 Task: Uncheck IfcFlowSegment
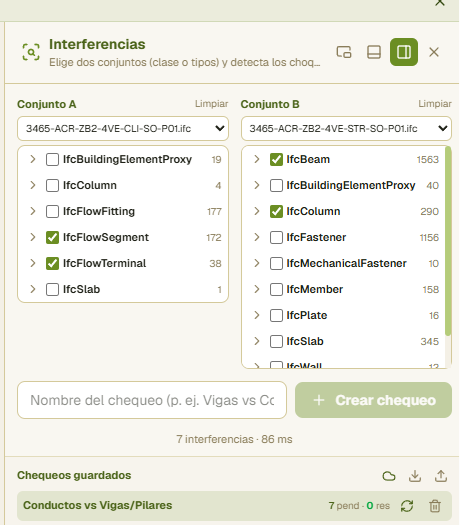pyautogui.click(x=52, y=238)
